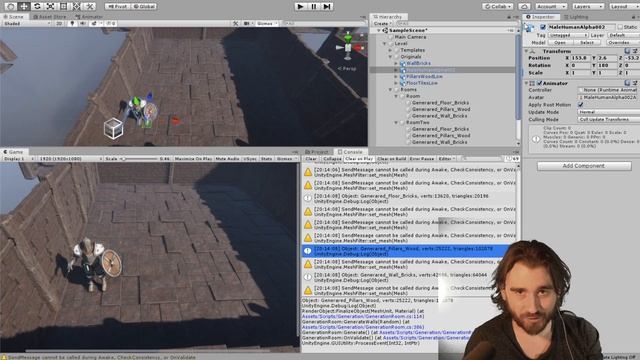This screenshot has height=360, width=640.
Task: Expand the Templates object in Hierarchy
Action: point(390,50)
